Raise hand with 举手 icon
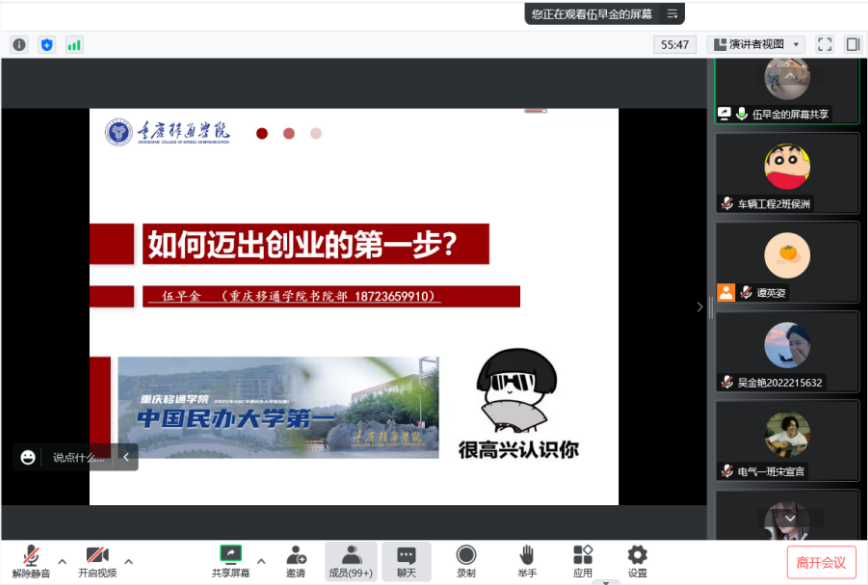Viewport: 868px width, 585px height. click(x=526, y=560)
